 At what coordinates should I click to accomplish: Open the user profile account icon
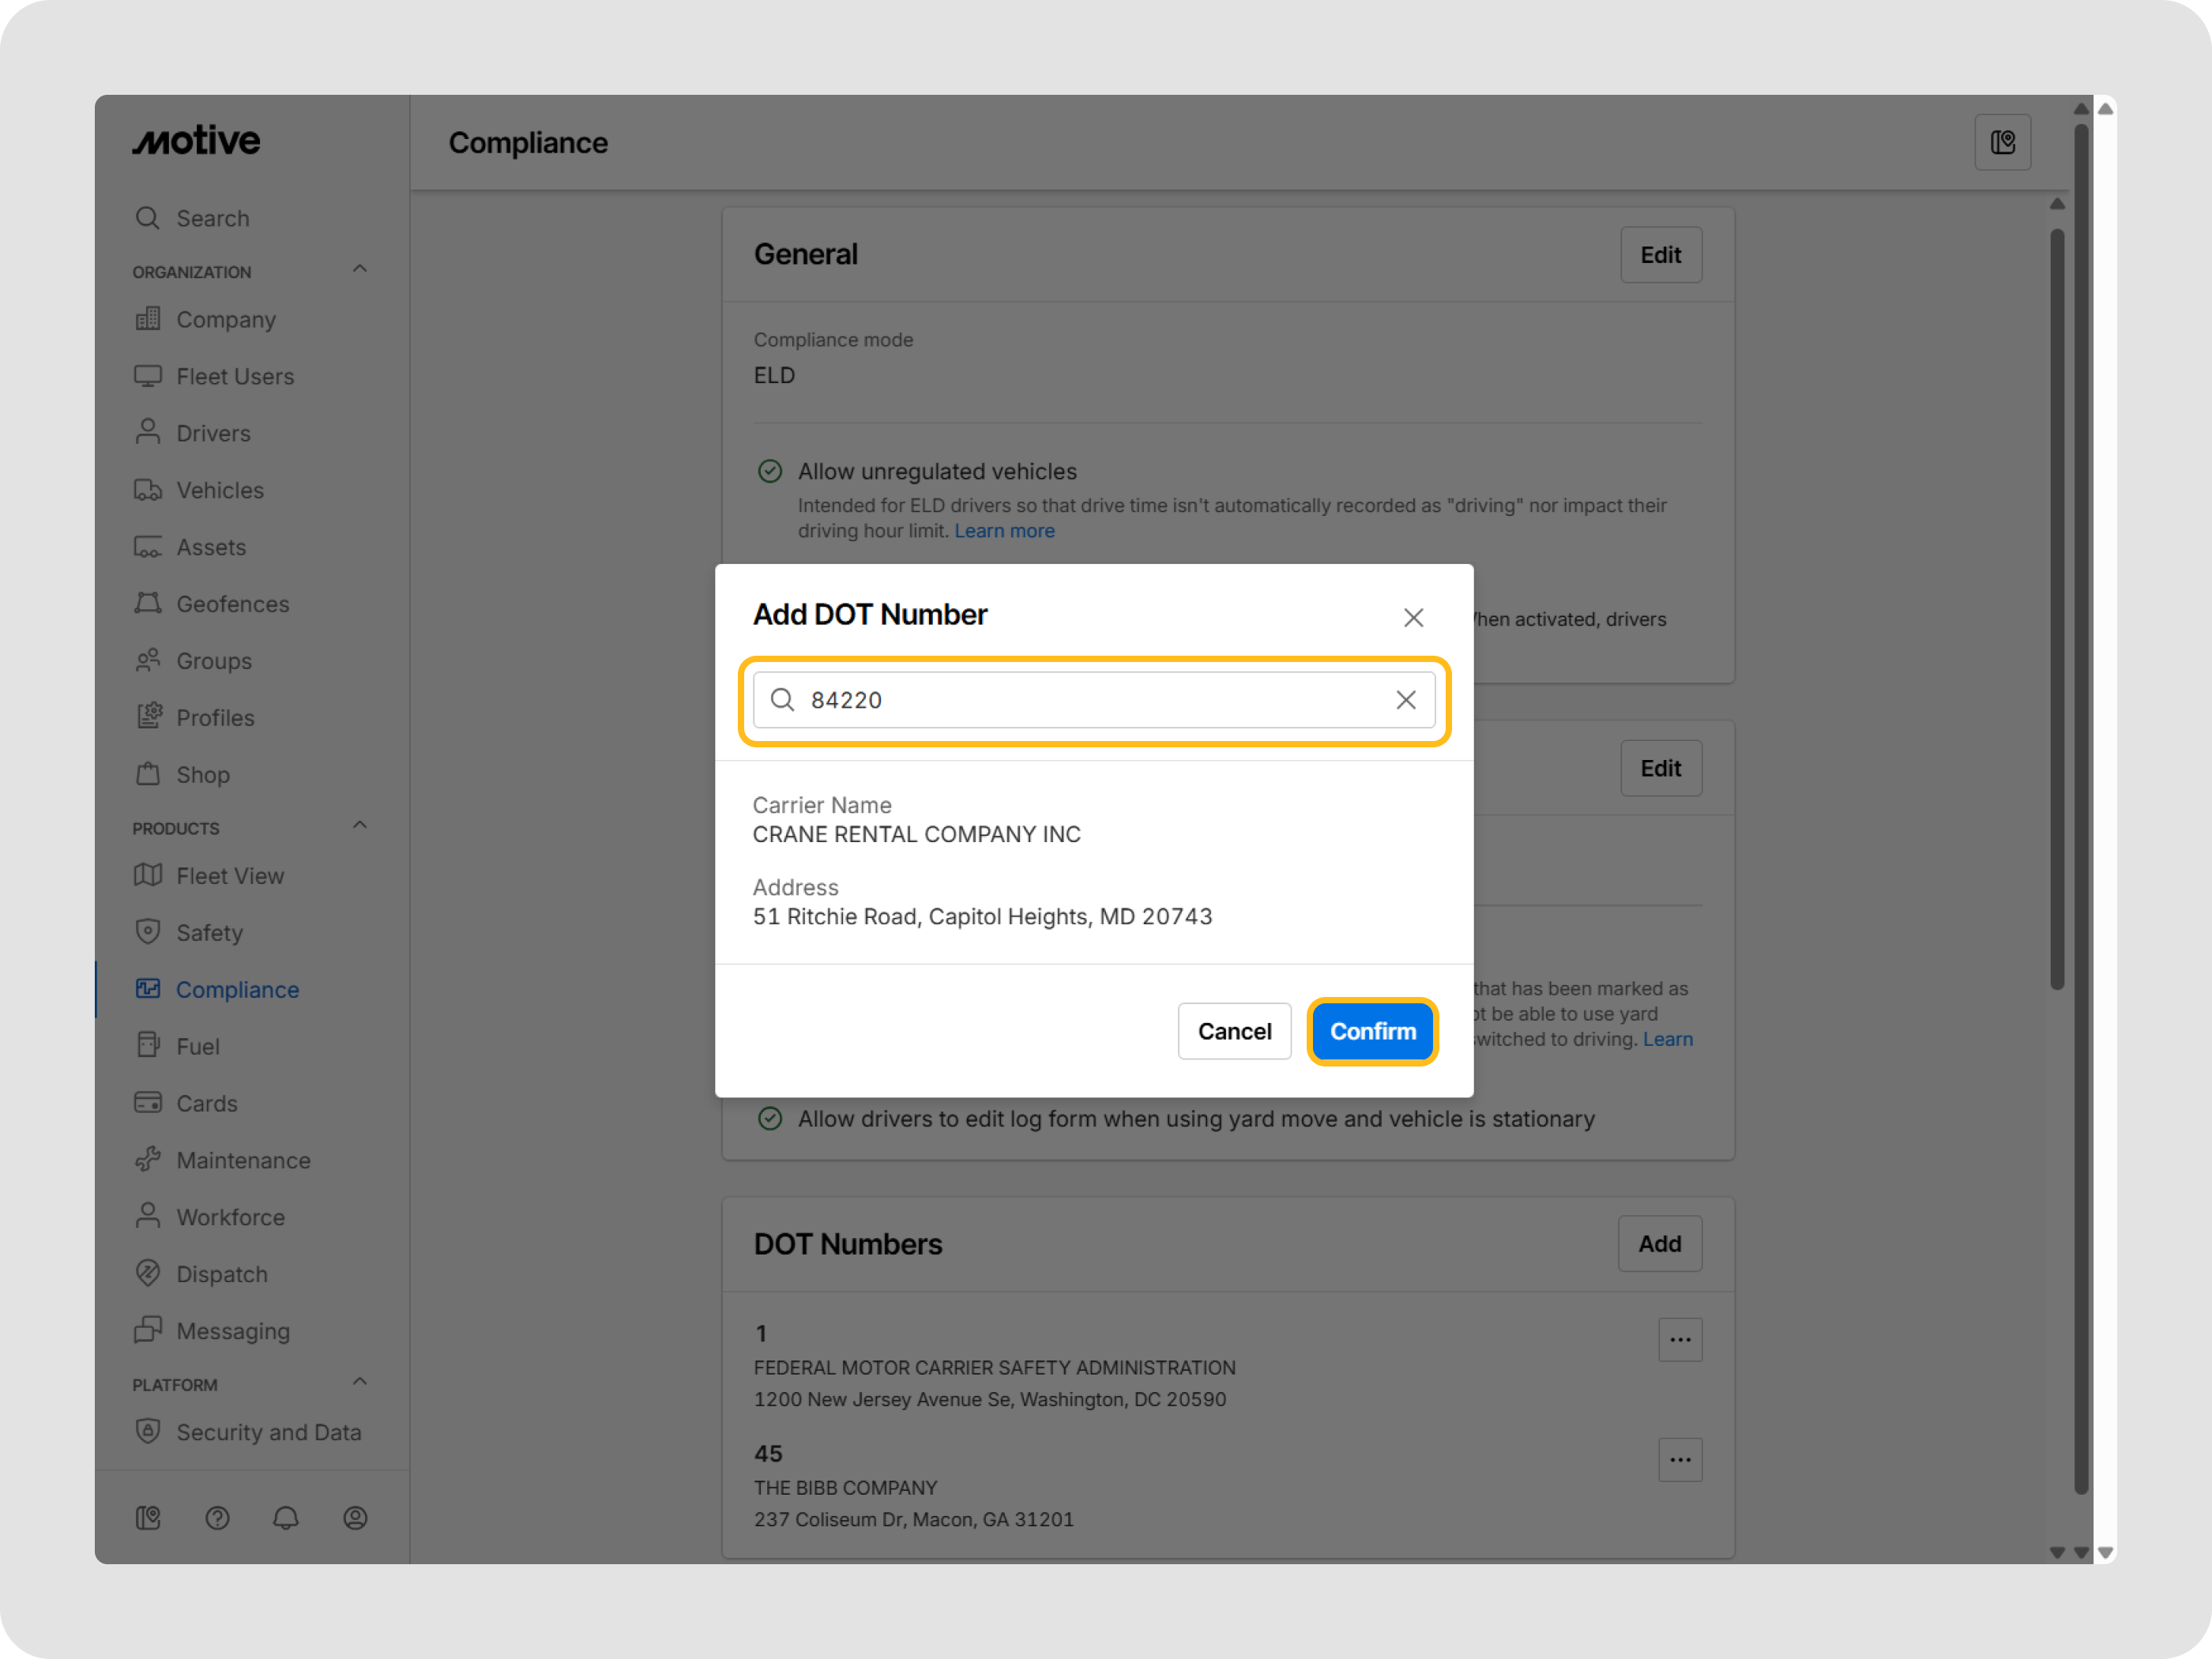(355, 1518)
